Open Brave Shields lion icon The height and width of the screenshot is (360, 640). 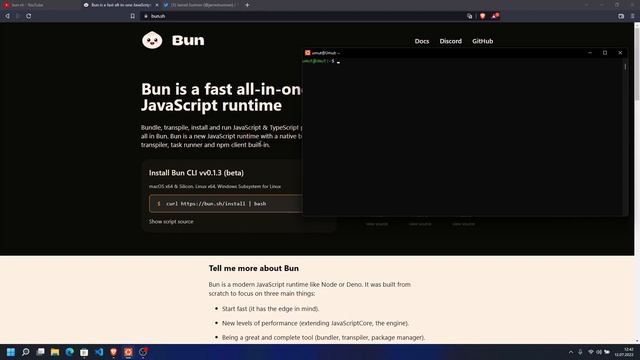coord(482,16)
